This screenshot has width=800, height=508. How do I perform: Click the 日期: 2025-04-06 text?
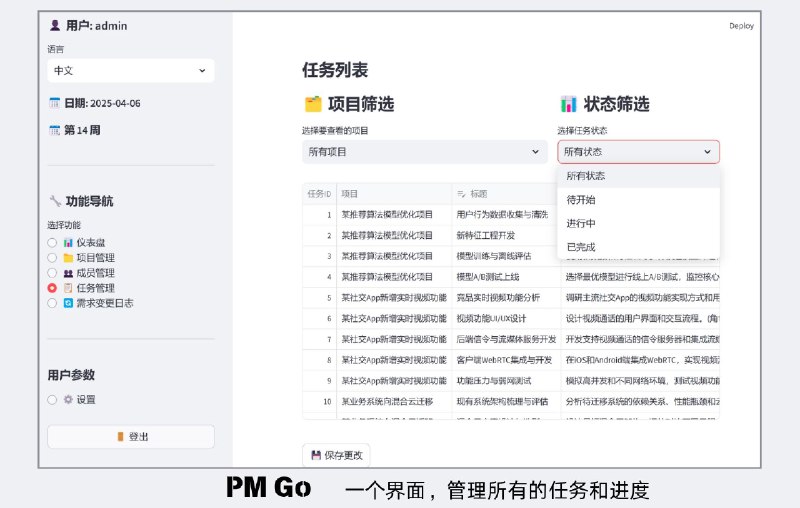[x=102, y=103]
